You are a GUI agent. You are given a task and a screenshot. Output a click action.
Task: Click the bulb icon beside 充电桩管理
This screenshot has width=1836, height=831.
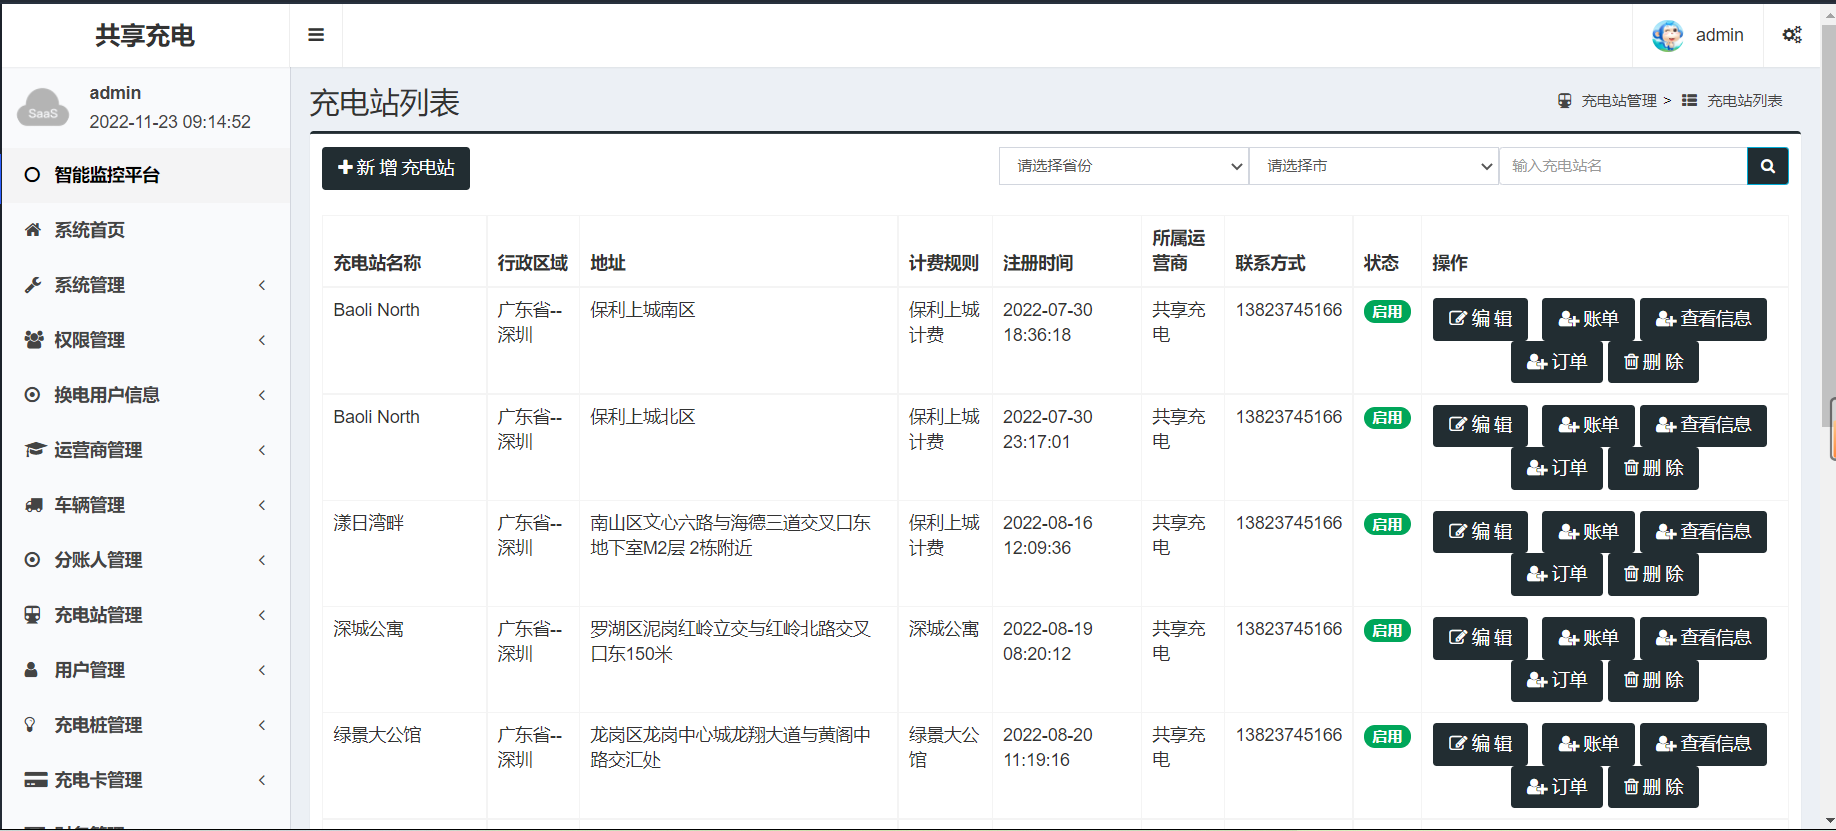tap(30, 725)
